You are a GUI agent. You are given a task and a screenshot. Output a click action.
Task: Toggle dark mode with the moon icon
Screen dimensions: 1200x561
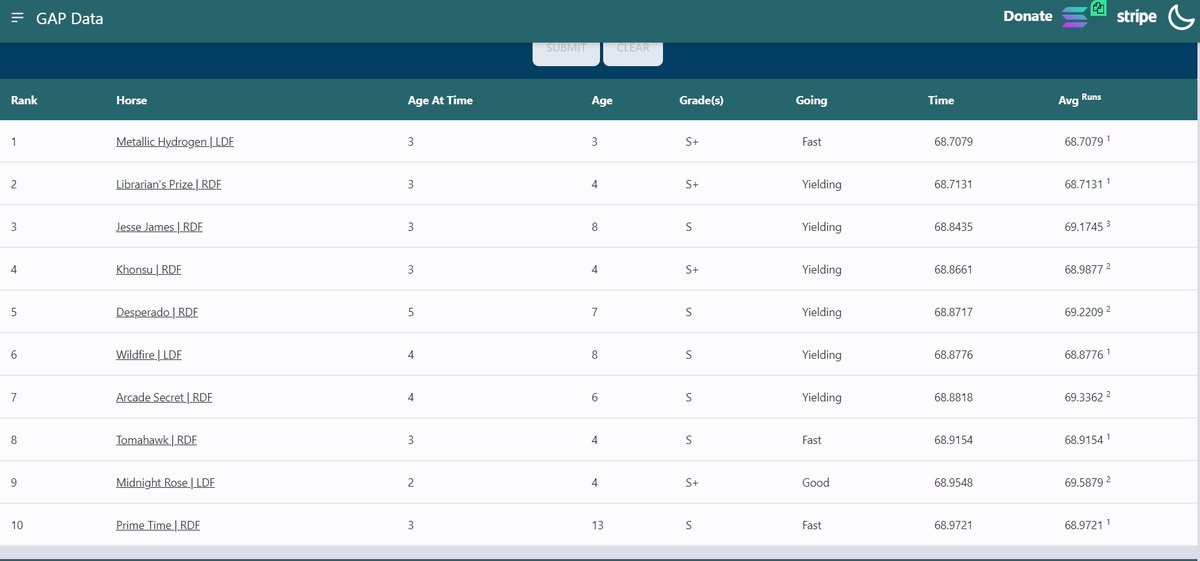tap(1182, 16)
